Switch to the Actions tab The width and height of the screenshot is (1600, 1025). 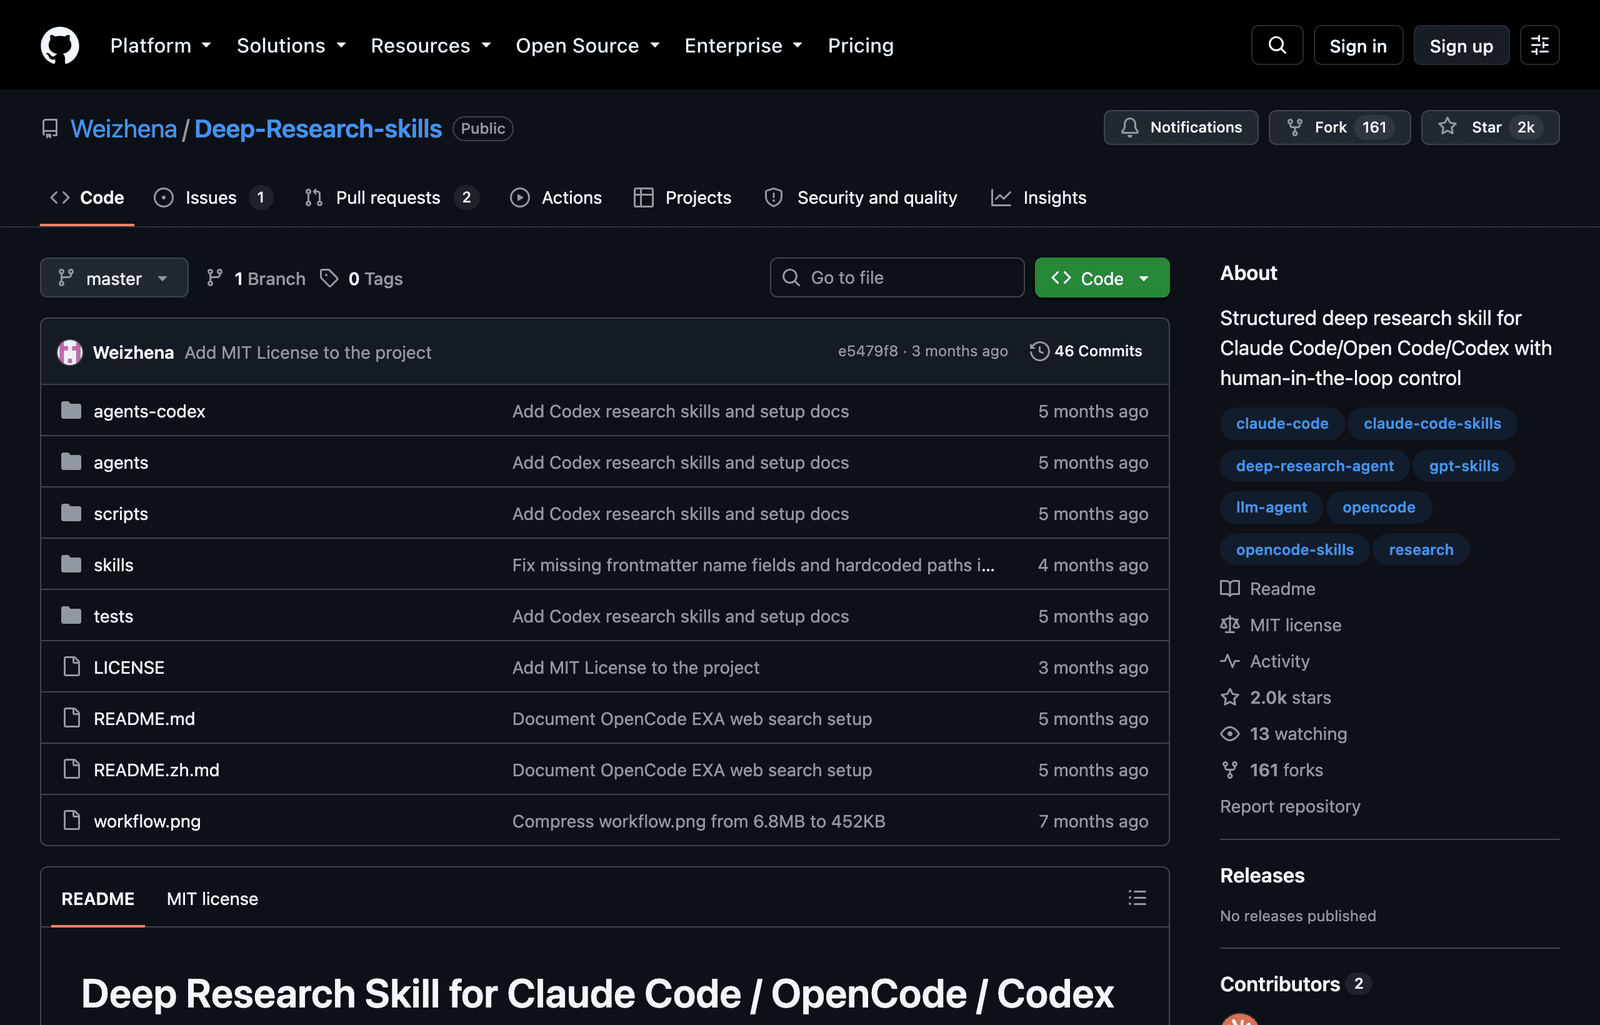(556, 198)
